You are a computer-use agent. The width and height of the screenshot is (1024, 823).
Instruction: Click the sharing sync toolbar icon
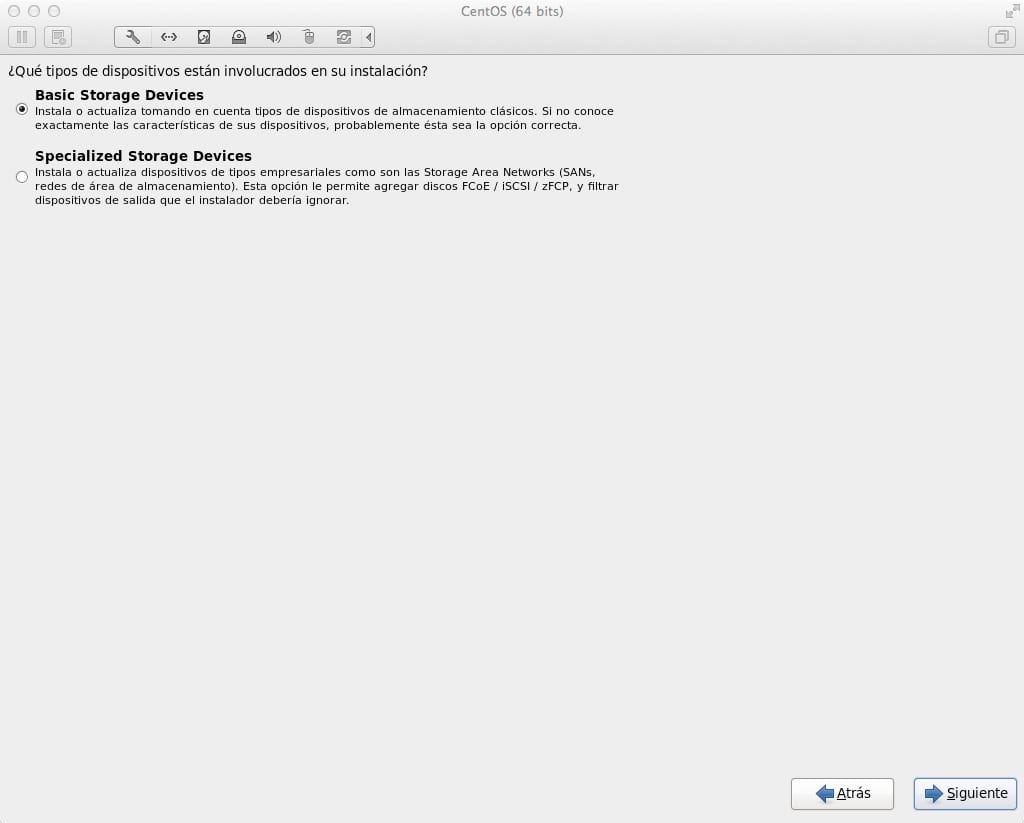point(344,37)
